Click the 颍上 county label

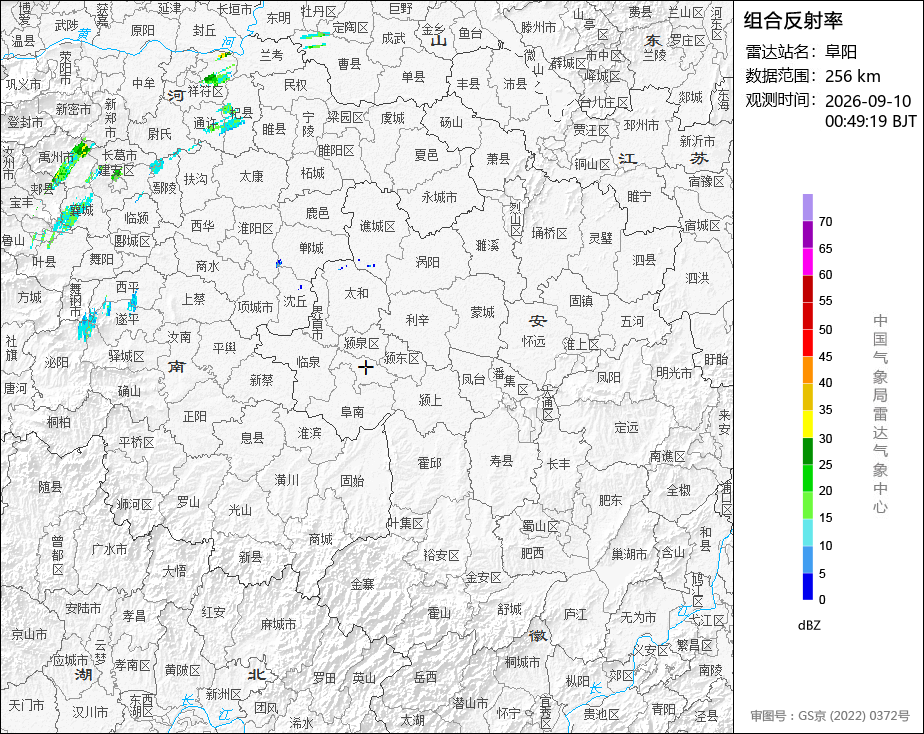430,401
